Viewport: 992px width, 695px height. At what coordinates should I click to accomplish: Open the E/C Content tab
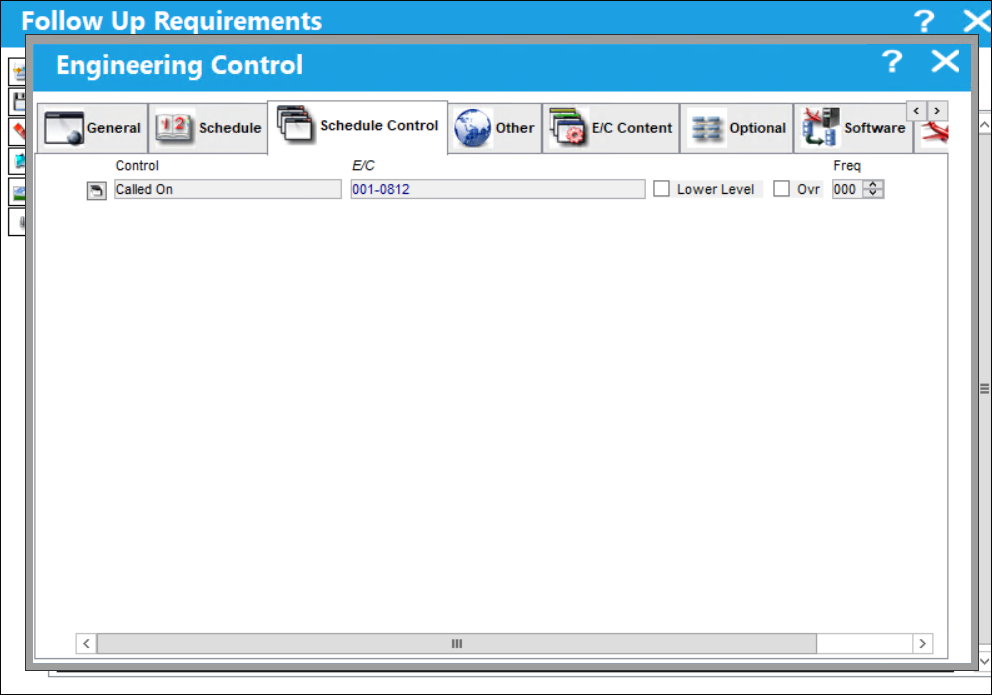pyautogui.click(x=611, y=128)
